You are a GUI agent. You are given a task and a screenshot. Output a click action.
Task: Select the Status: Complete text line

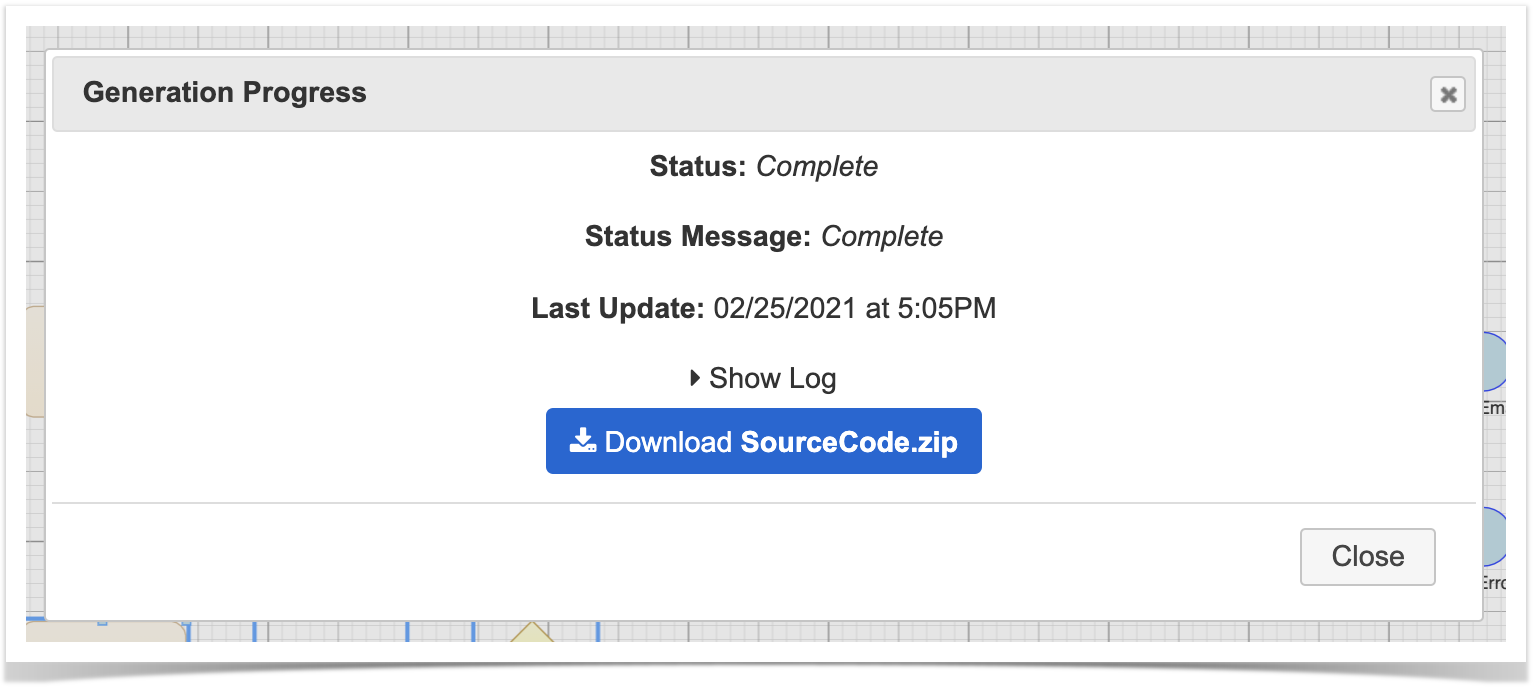[x=763, y=166]
